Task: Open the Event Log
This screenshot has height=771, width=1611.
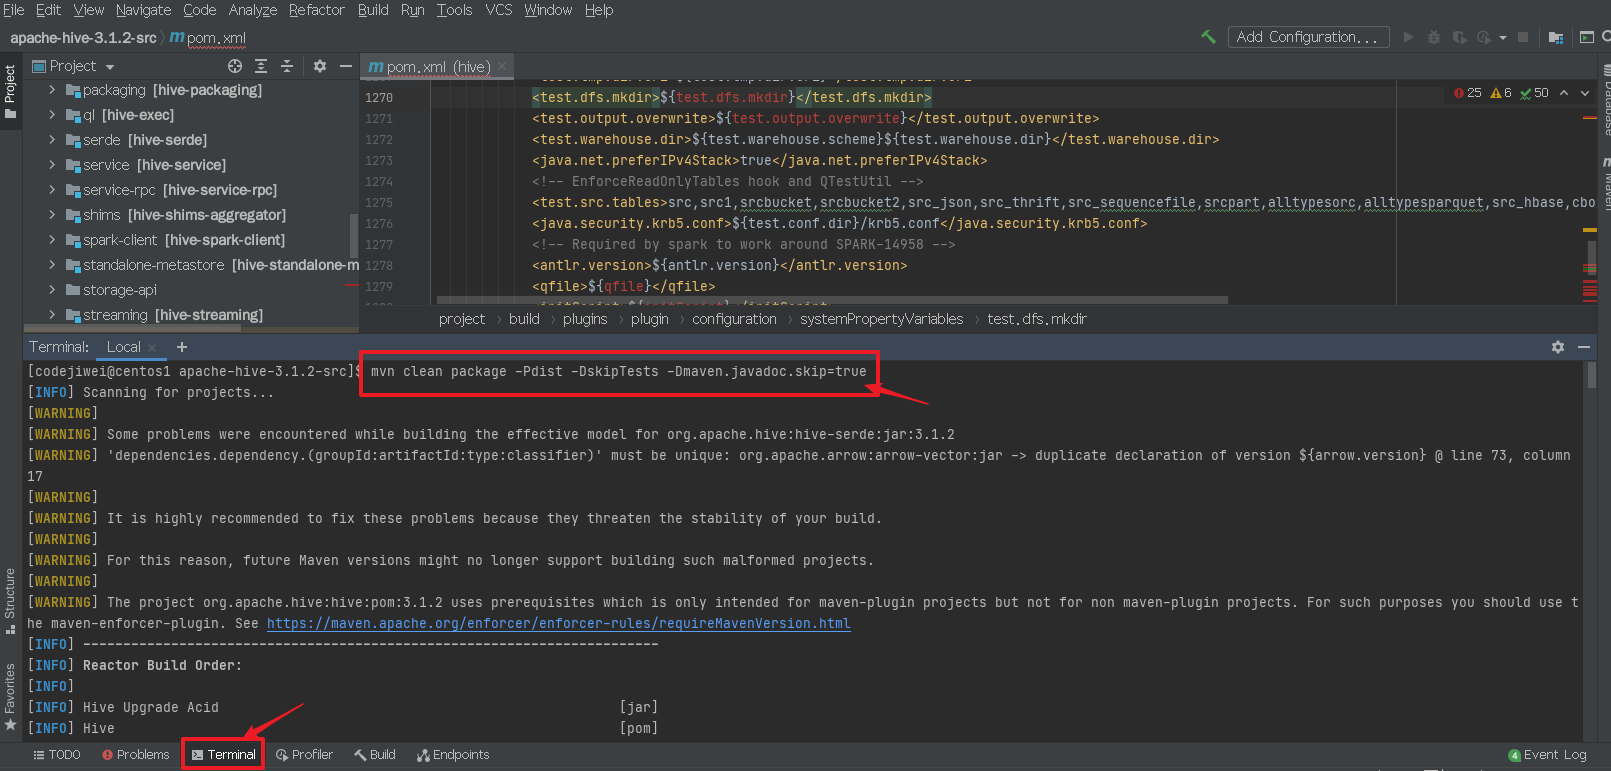Action: [1547, 755]
